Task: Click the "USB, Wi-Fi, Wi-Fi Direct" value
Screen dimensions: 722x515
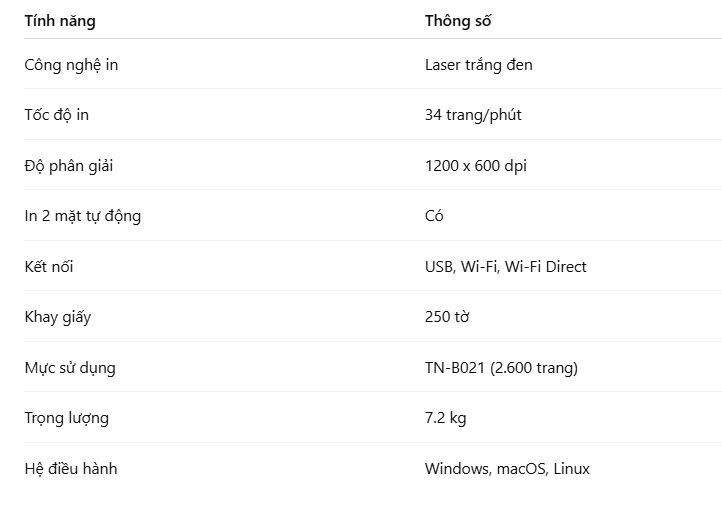Action: [505, 267]
